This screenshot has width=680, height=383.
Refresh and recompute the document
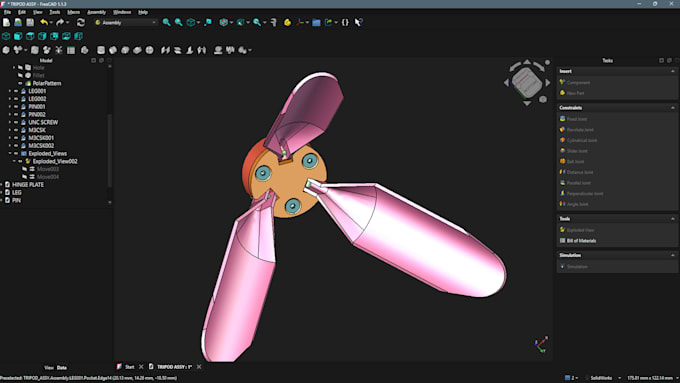pos(81,23)
